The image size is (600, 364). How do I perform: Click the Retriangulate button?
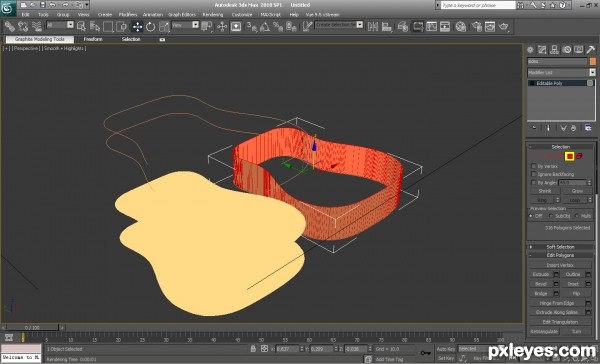click(x=544, y=331)
